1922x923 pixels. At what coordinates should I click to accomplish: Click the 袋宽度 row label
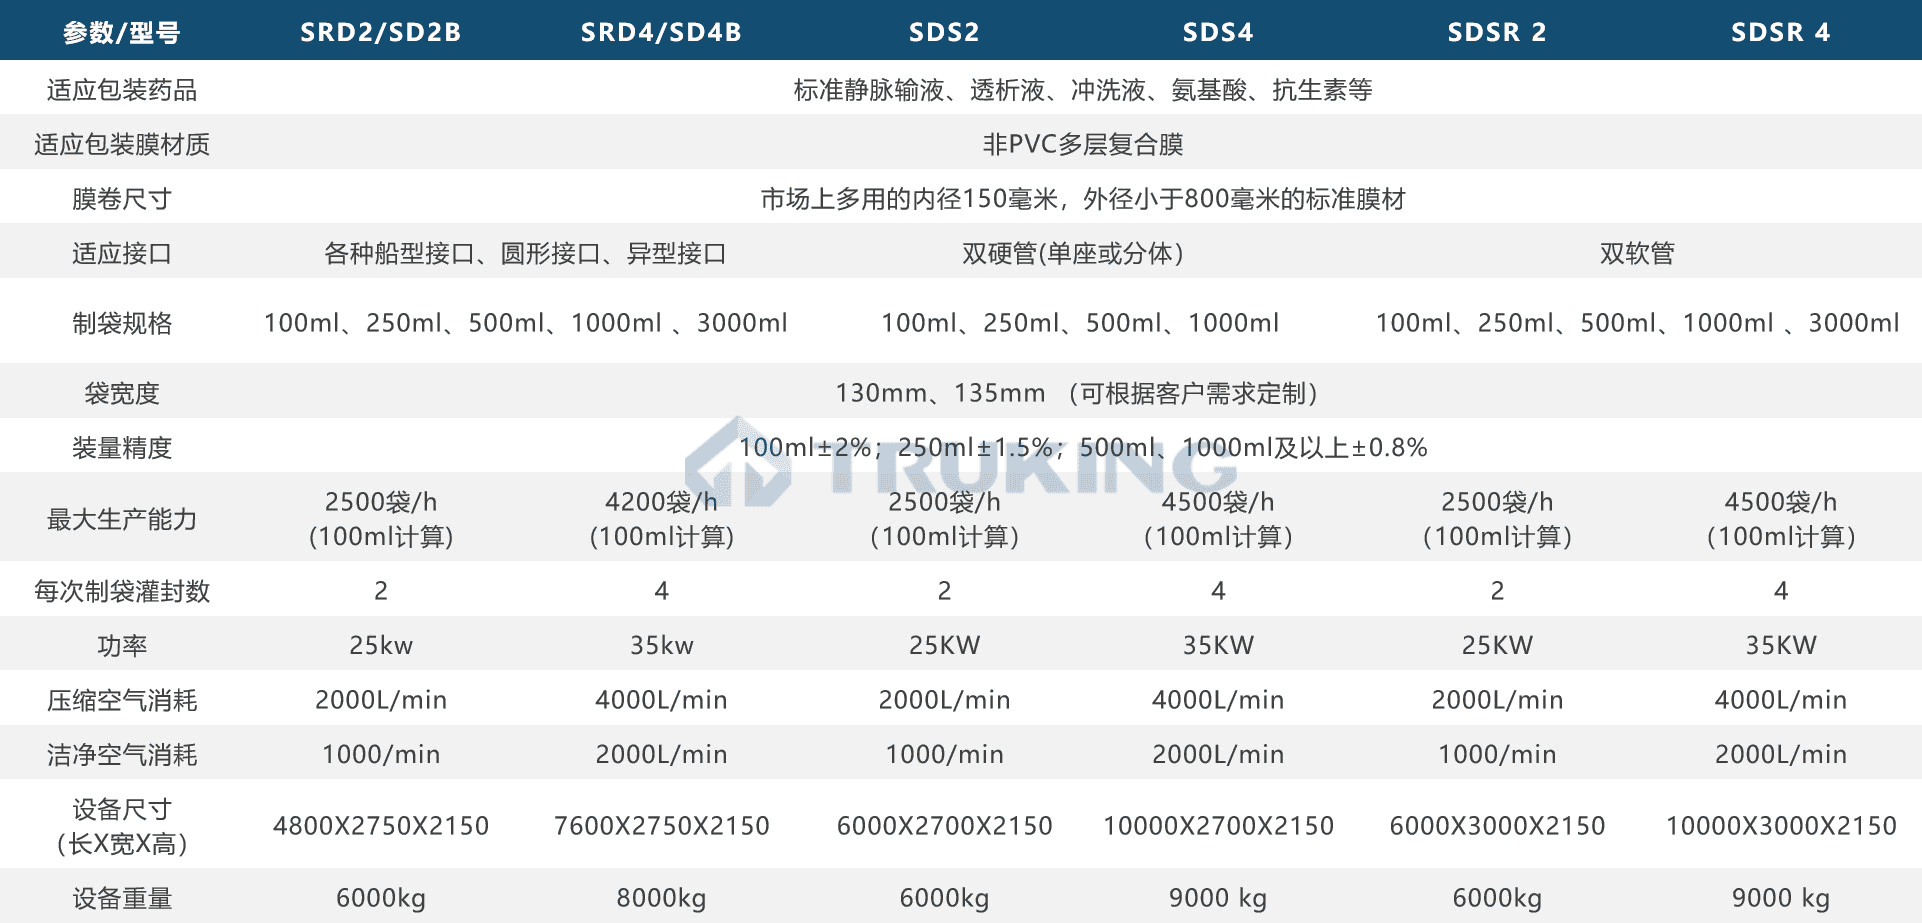pos(122,393)
